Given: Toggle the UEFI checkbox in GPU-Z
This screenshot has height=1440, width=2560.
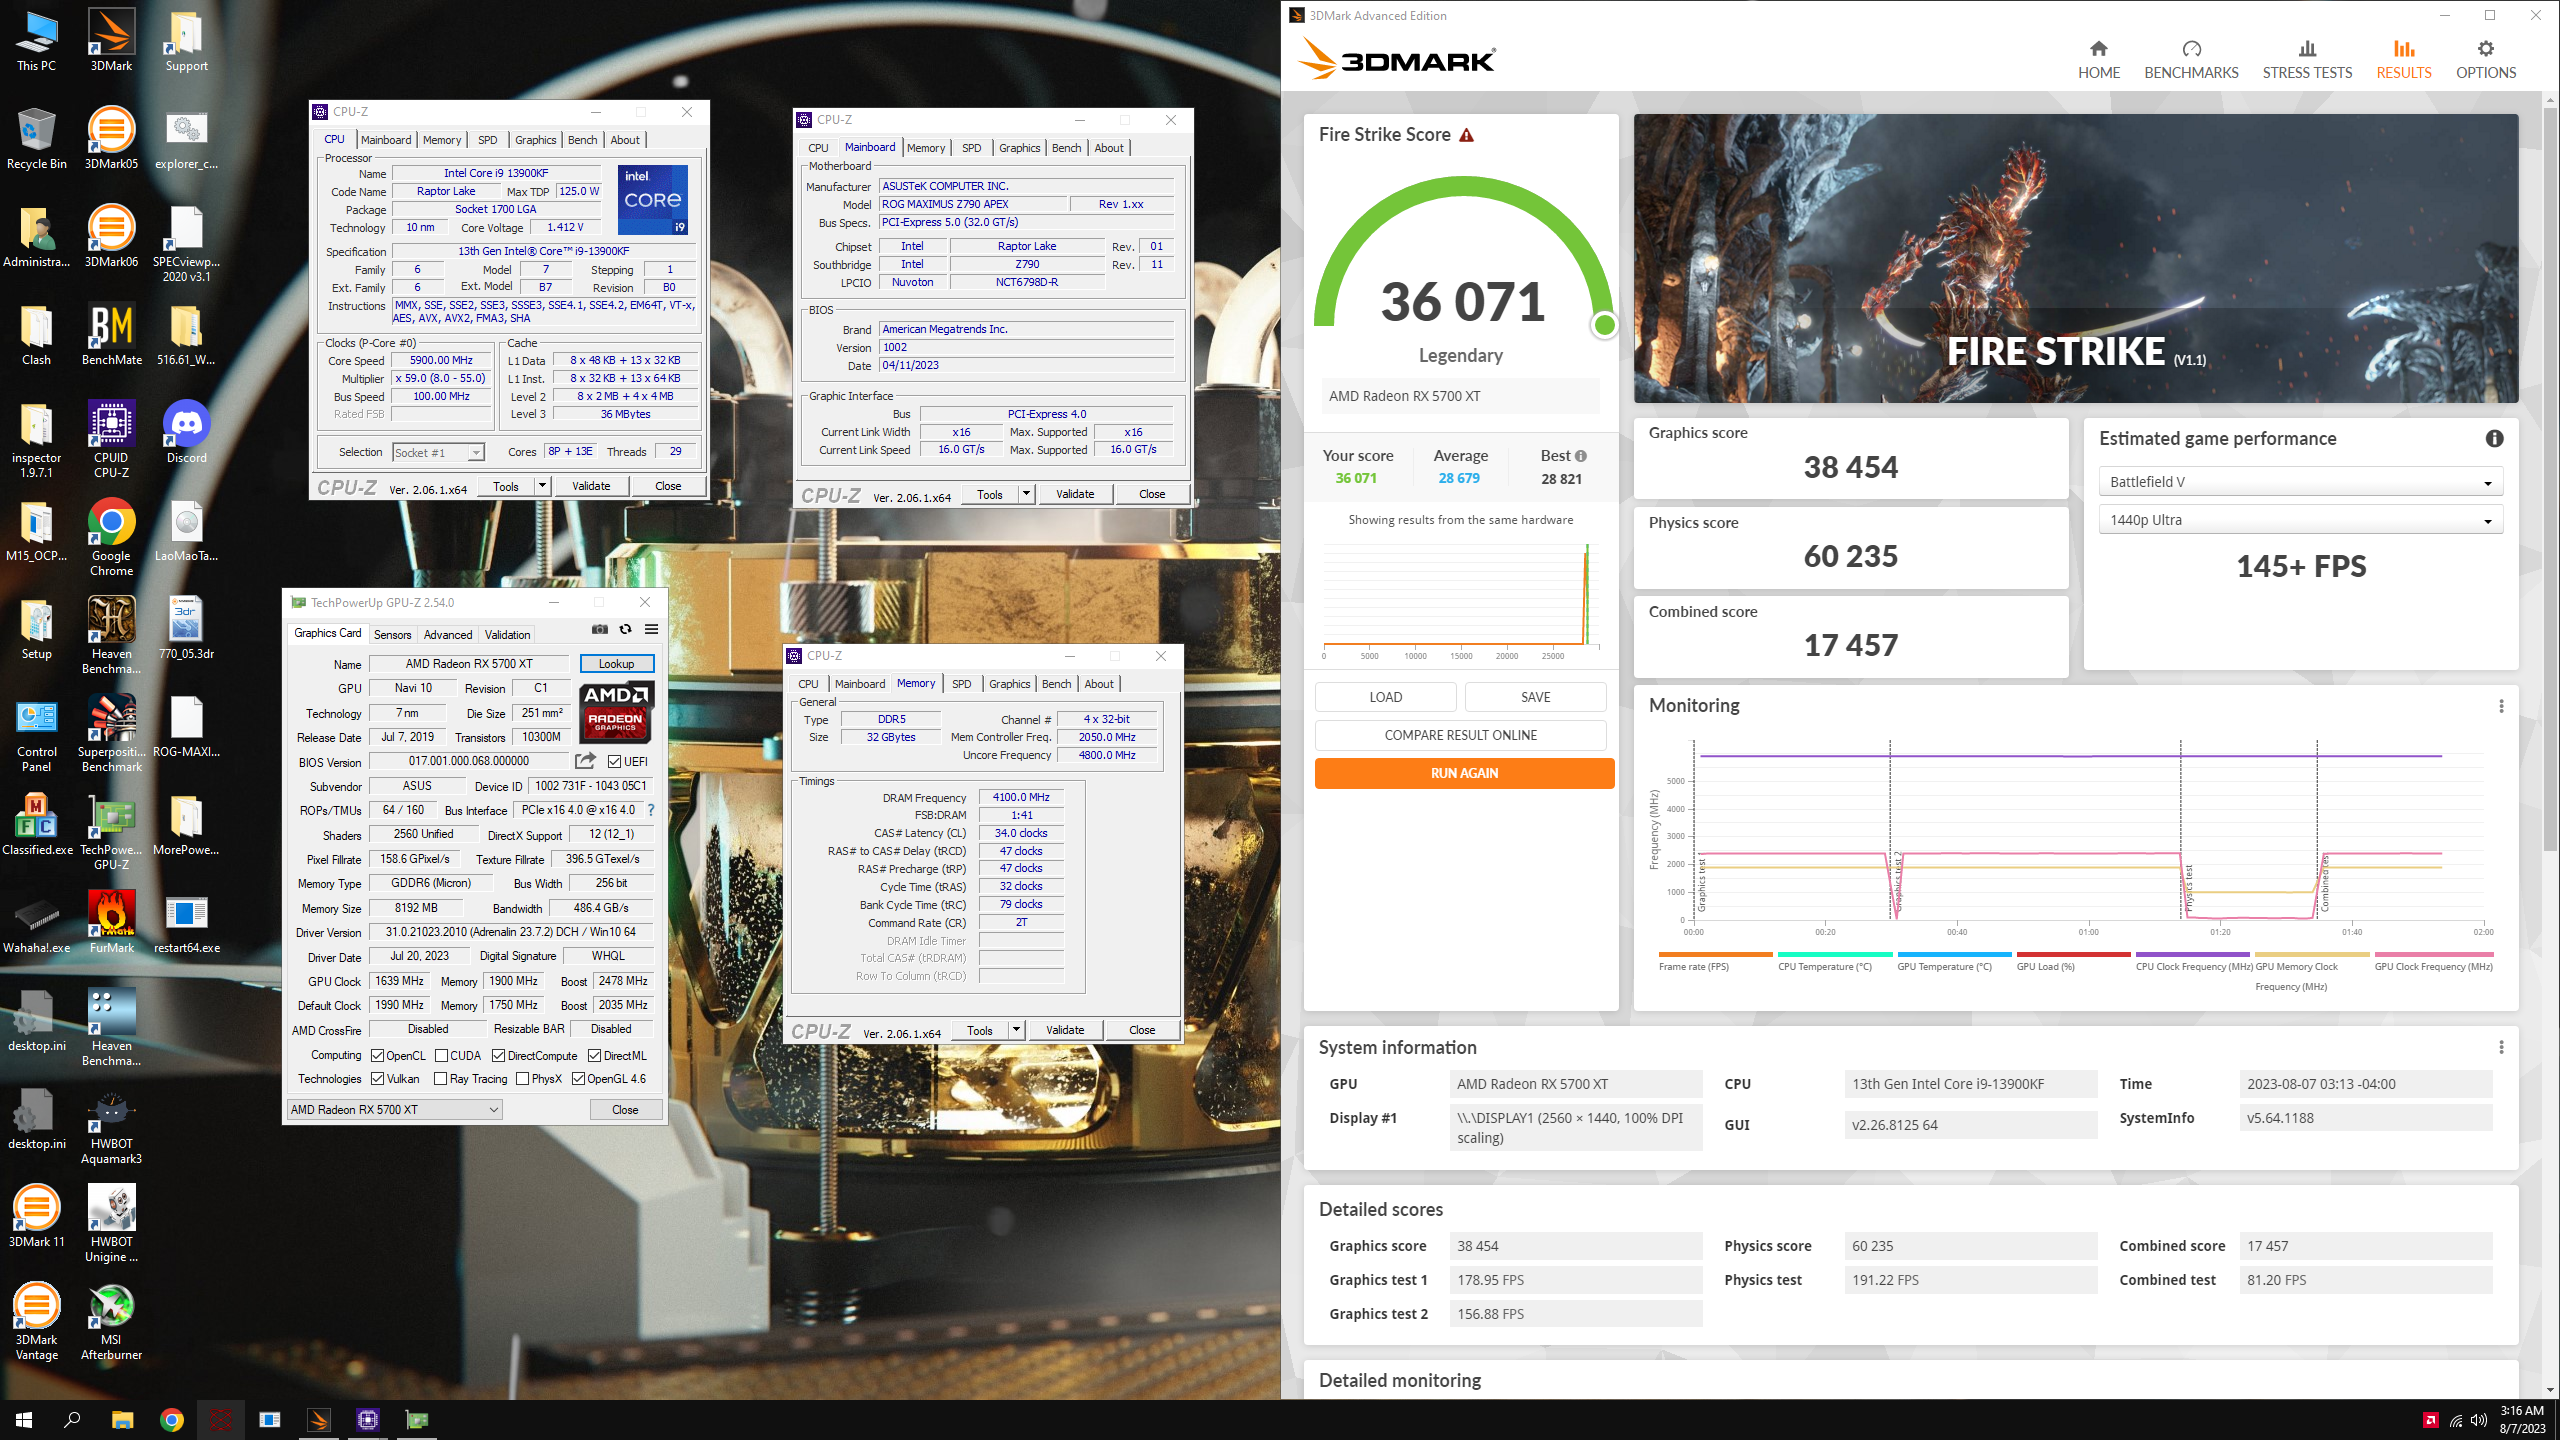Looking at the screenshot, I should [614, 762].
